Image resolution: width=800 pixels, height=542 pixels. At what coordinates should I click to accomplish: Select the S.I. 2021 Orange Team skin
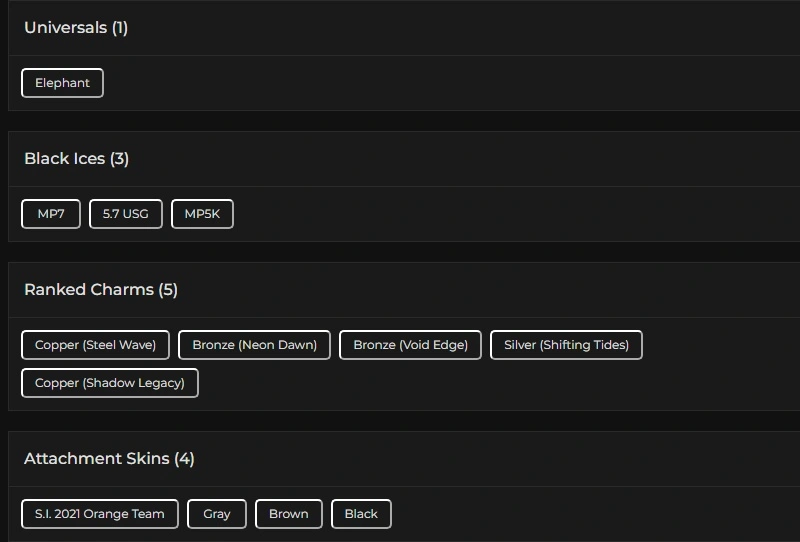(100, 514)
